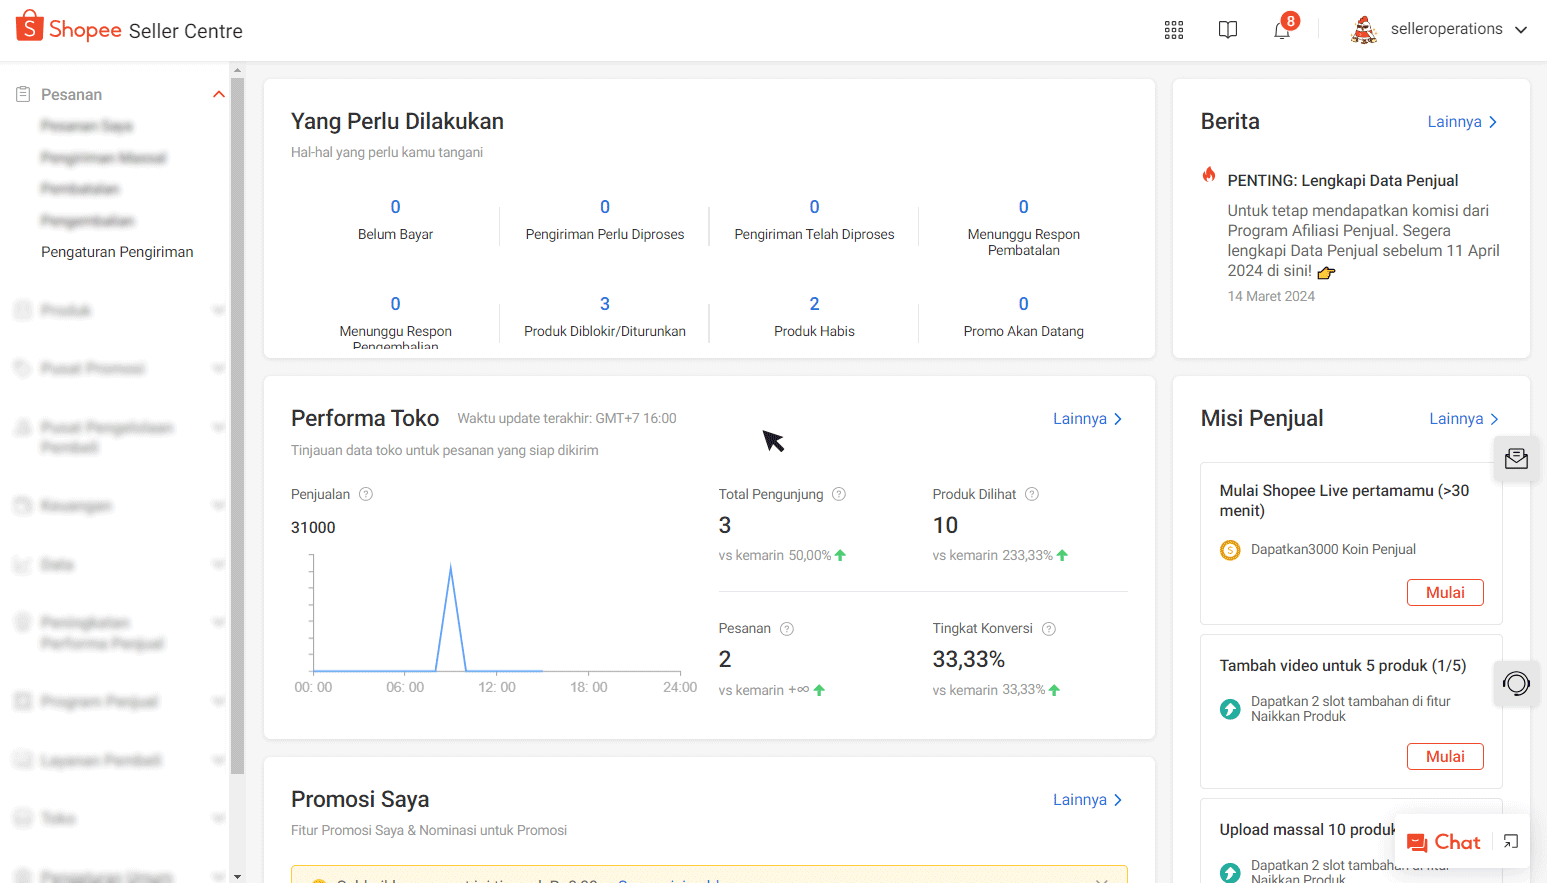Open the envelope icon on right edge

(1516, 459)
